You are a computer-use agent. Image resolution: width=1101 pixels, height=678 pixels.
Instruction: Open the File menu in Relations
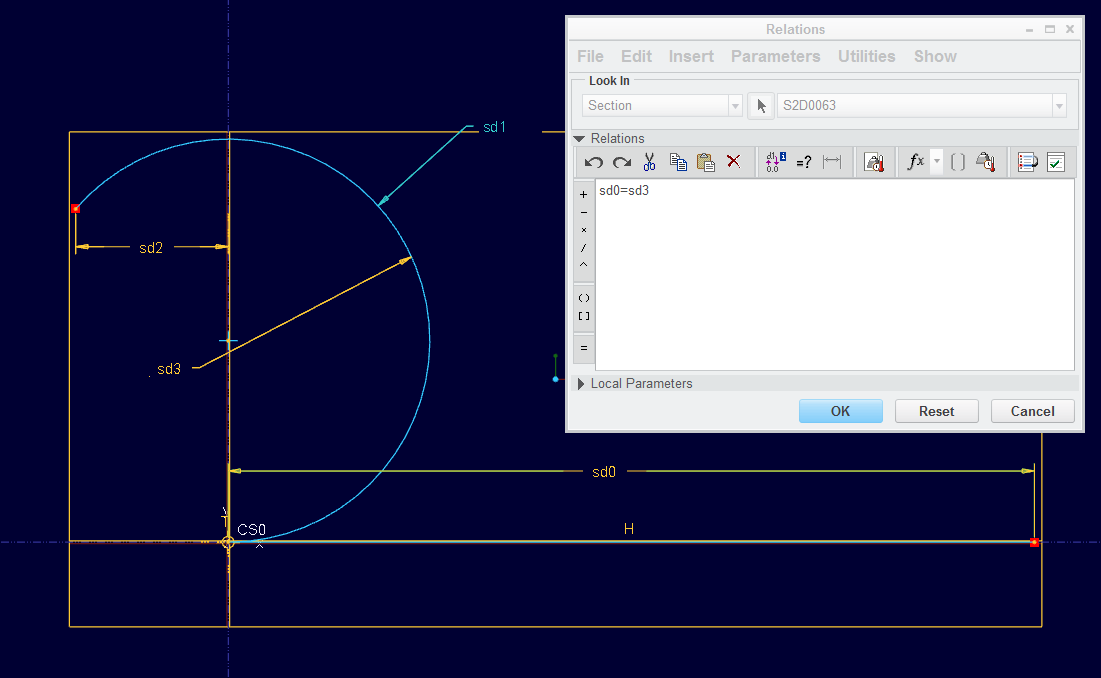click(x=591, y=56)
